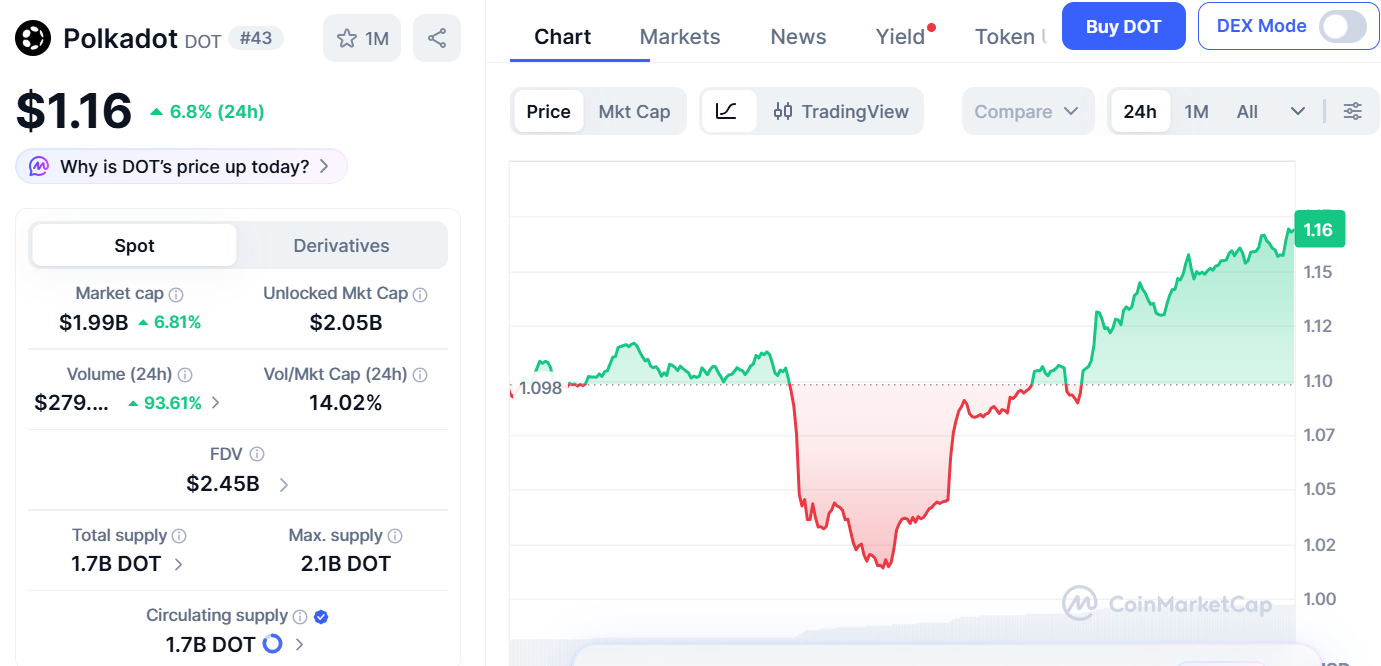Viewport: 1381px width, 666px height.
Task: Open the Chart tab
Action: [x=563, y=37]
